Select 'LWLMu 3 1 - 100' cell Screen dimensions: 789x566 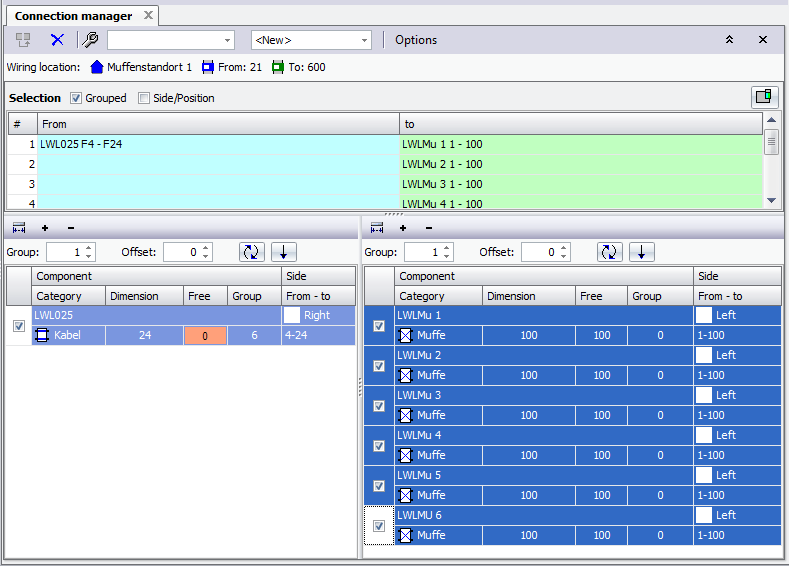click(581, 185)
